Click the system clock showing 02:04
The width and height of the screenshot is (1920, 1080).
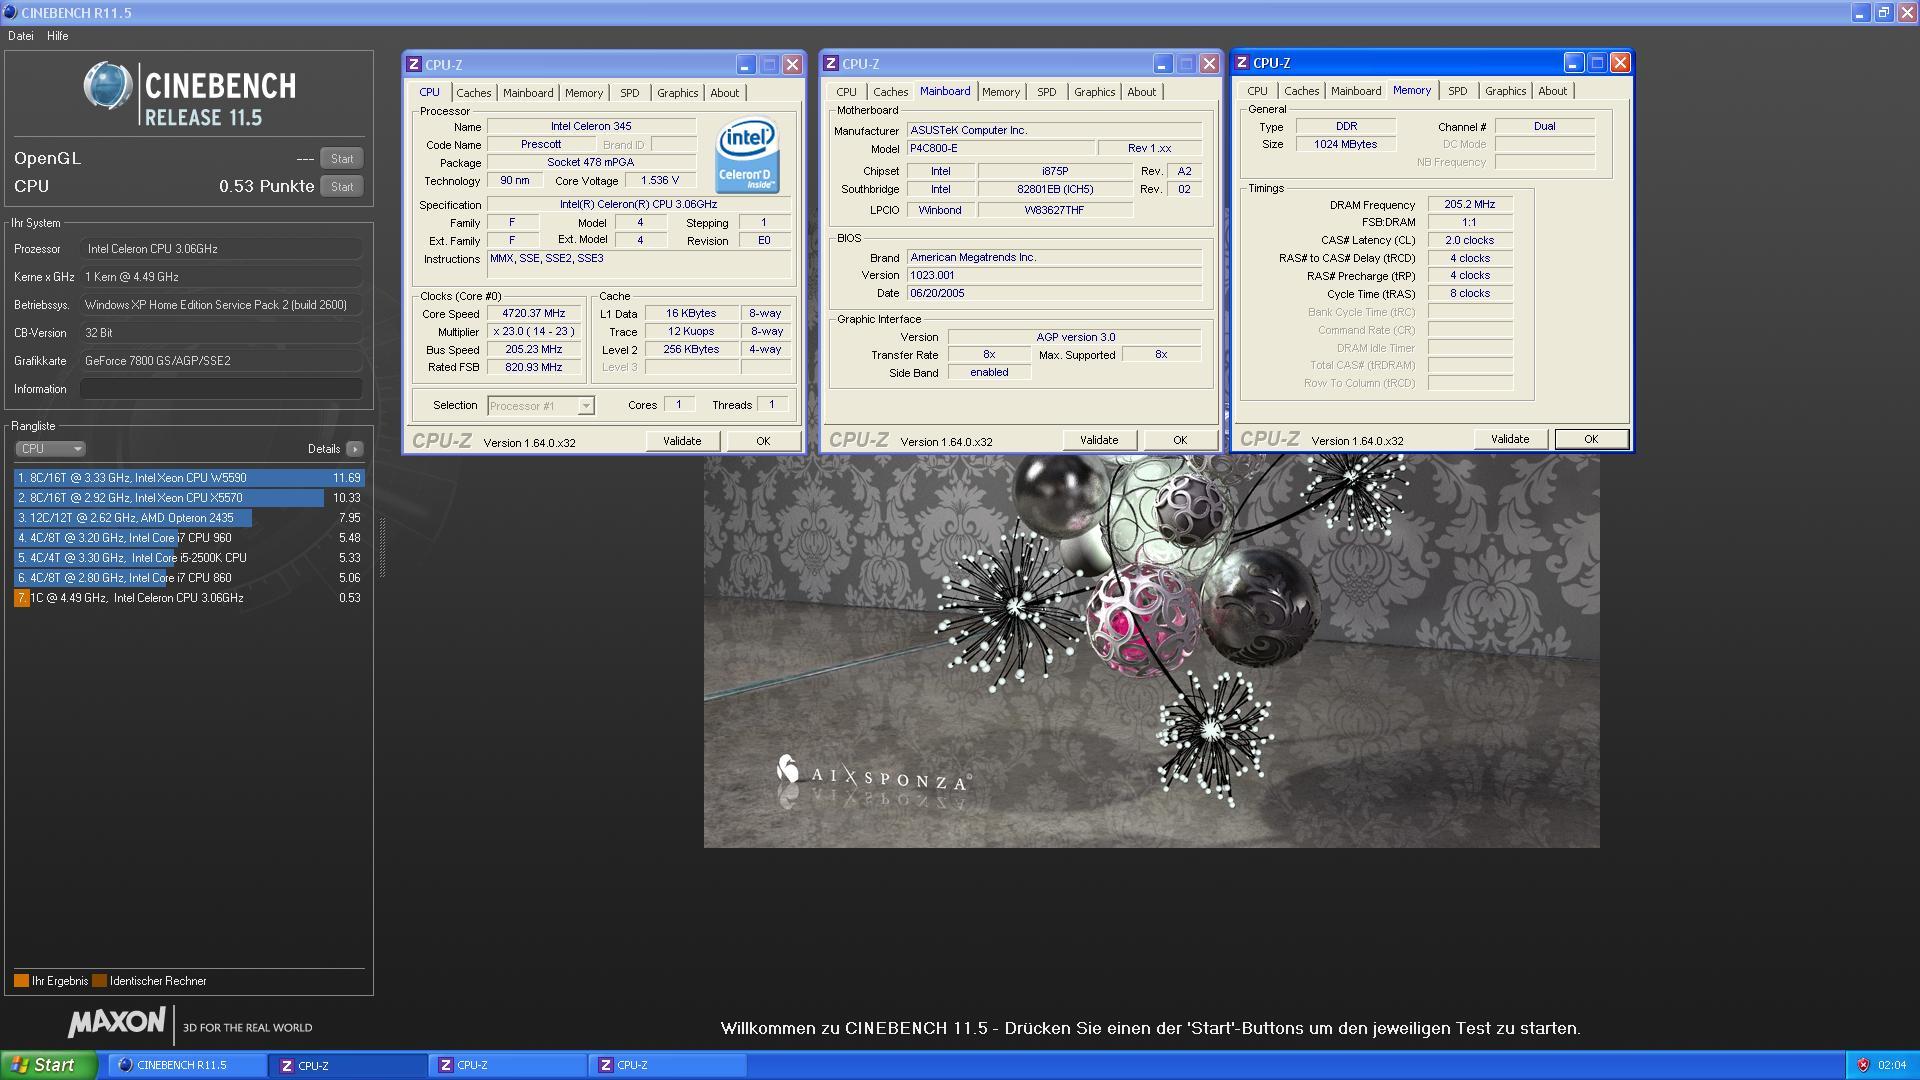[1892, 1065]
